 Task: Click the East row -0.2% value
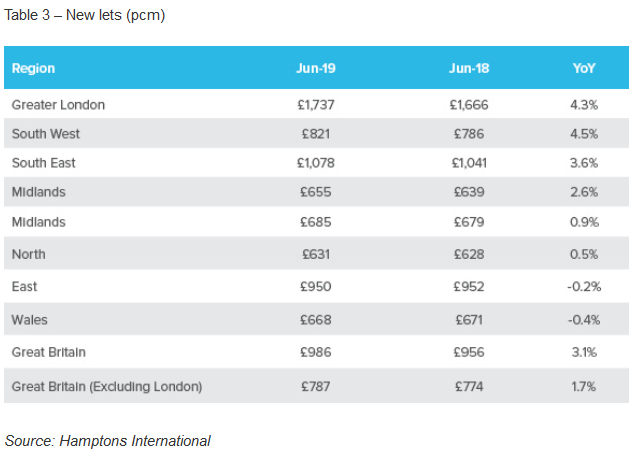coord(583,287)
